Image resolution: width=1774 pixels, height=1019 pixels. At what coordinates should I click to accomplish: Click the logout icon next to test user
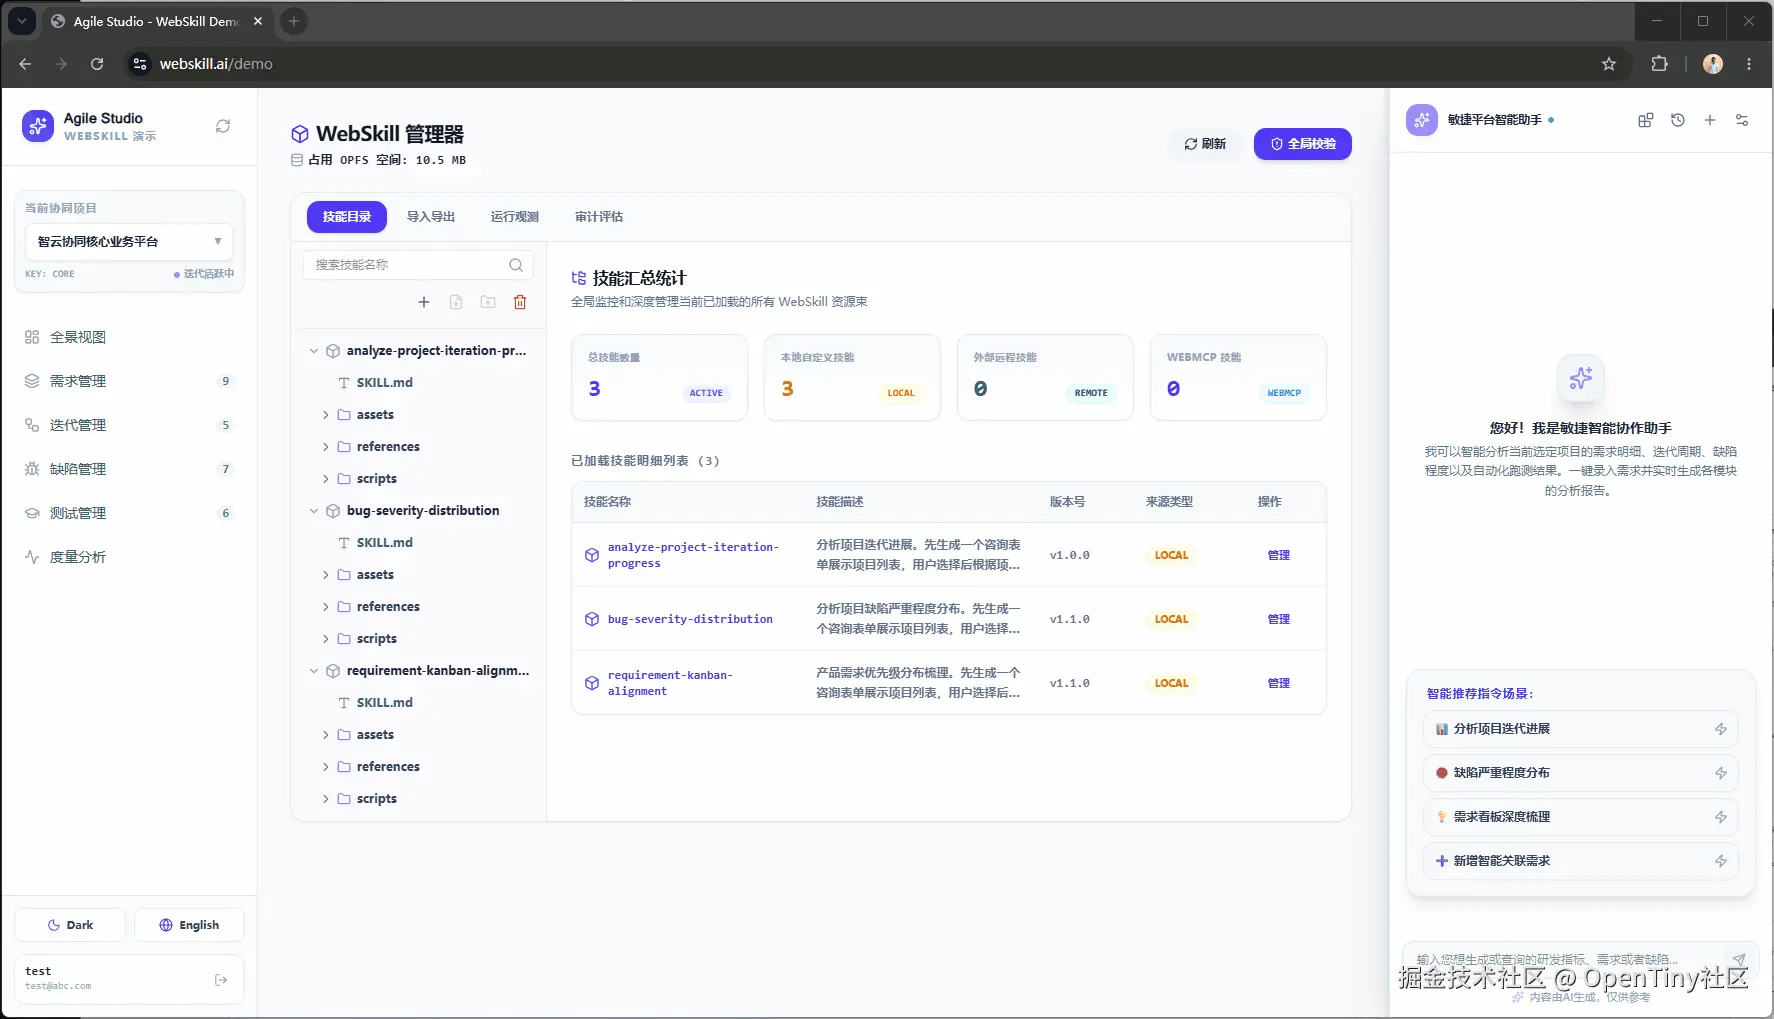click(221, 980)
